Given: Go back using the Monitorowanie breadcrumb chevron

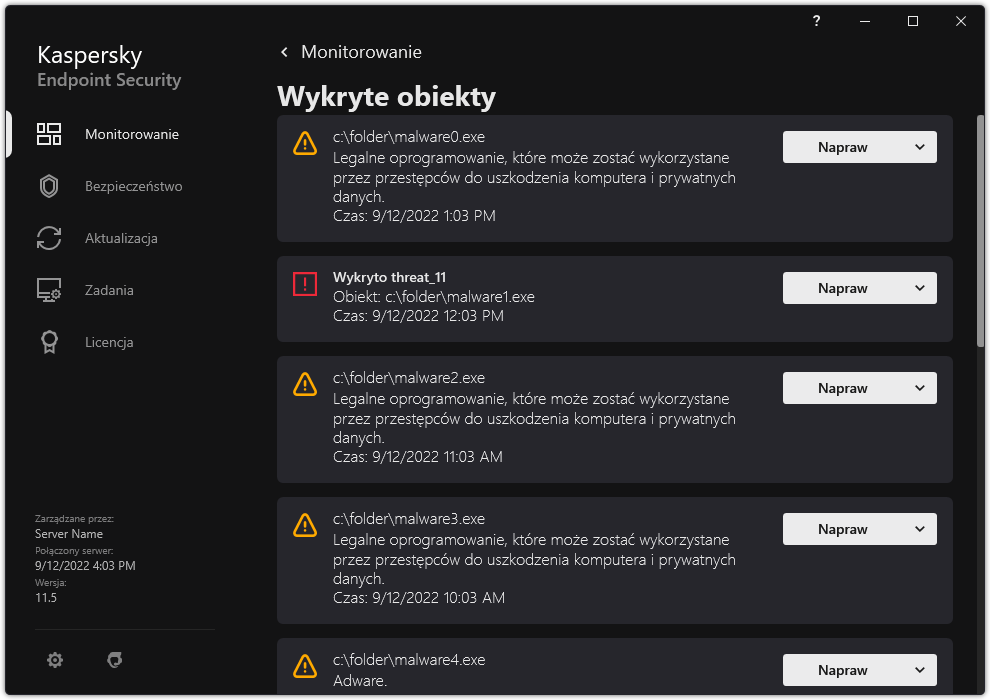Looking at the screenshot, I should [x=283, y=51].
